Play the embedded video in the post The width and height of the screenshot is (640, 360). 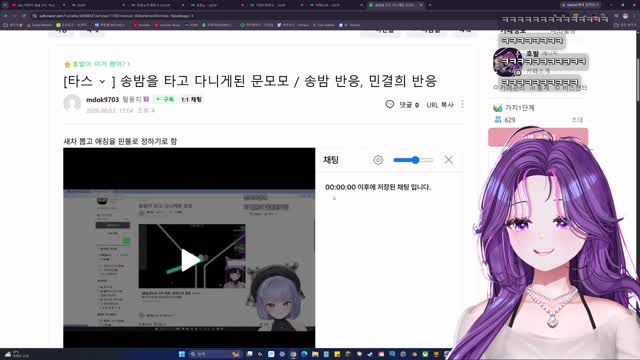tap(190, 260)
